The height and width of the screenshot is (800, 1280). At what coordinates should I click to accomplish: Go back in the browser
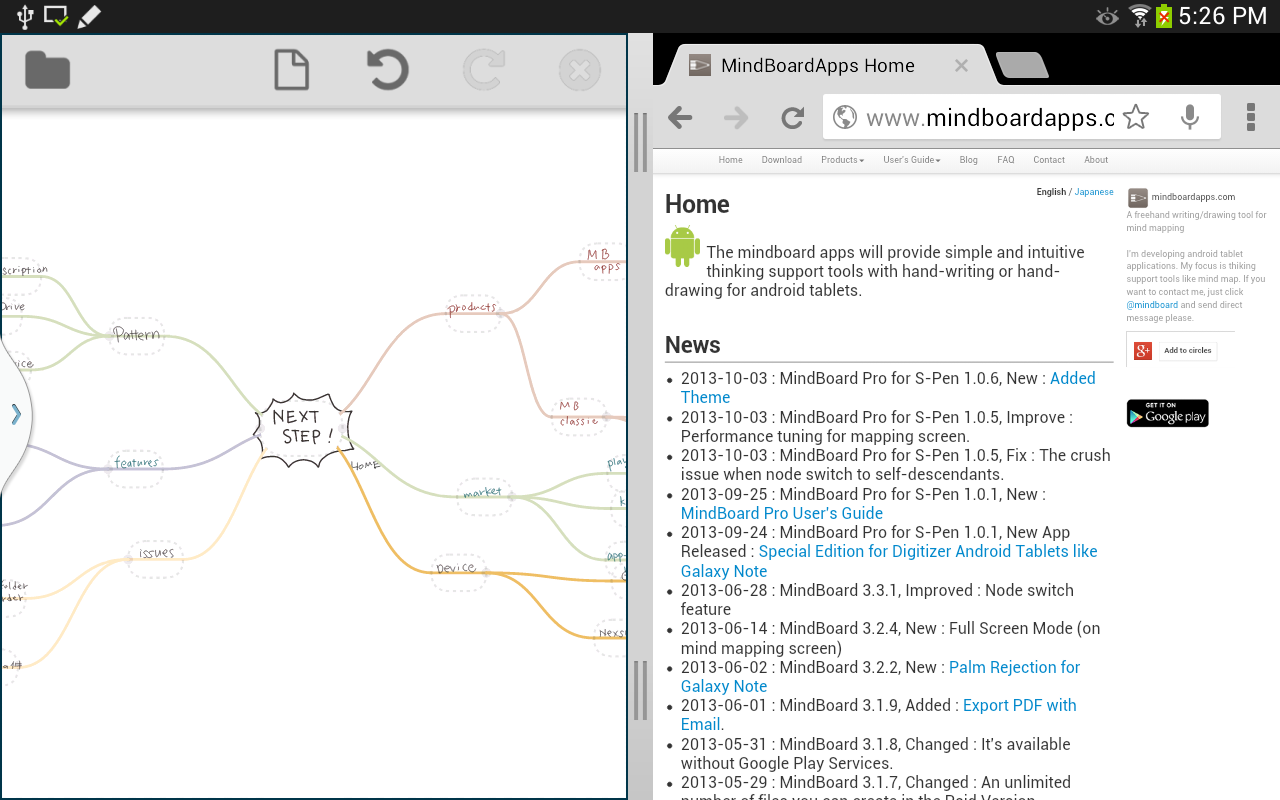pyautogui.click(x=680, y=118)
